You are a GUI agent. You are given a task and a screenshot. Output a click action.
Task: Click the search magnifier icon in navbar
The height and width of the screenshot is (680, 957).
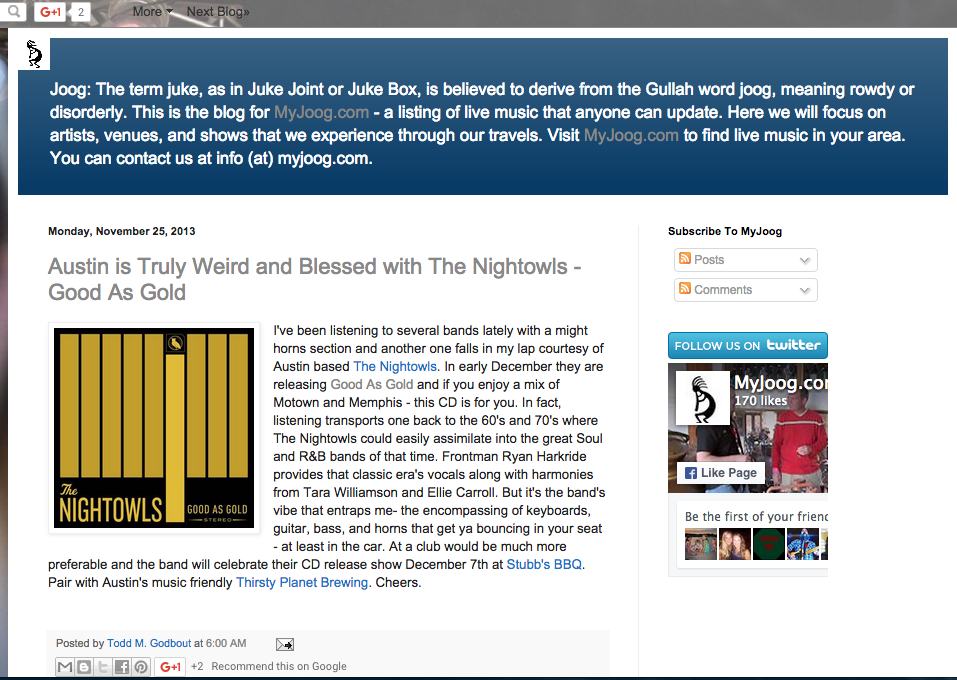(13, 10)
